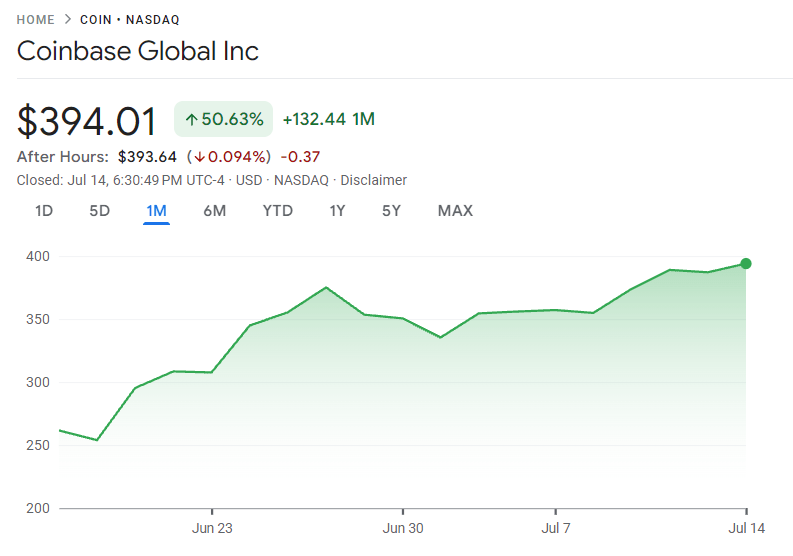Image resolution: width=793 pixels, height=556 pixels.
Task: Click the green endpoint dot on chart
Action: [746, 264]
